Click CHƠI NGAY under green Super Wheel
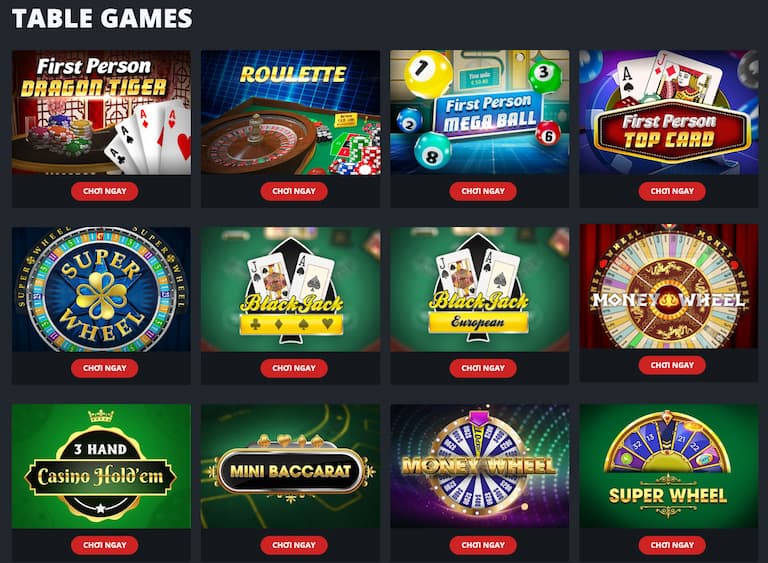The image size is (768, 563). pyautogui.click(x=672, y=545)
